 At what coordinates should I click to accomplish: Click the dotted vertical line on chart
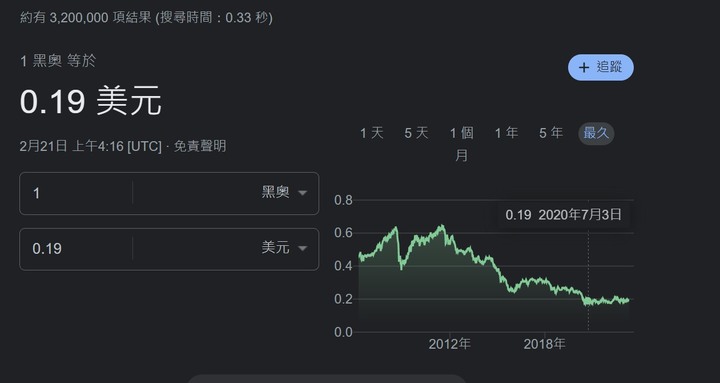click(x=588, y=279)
